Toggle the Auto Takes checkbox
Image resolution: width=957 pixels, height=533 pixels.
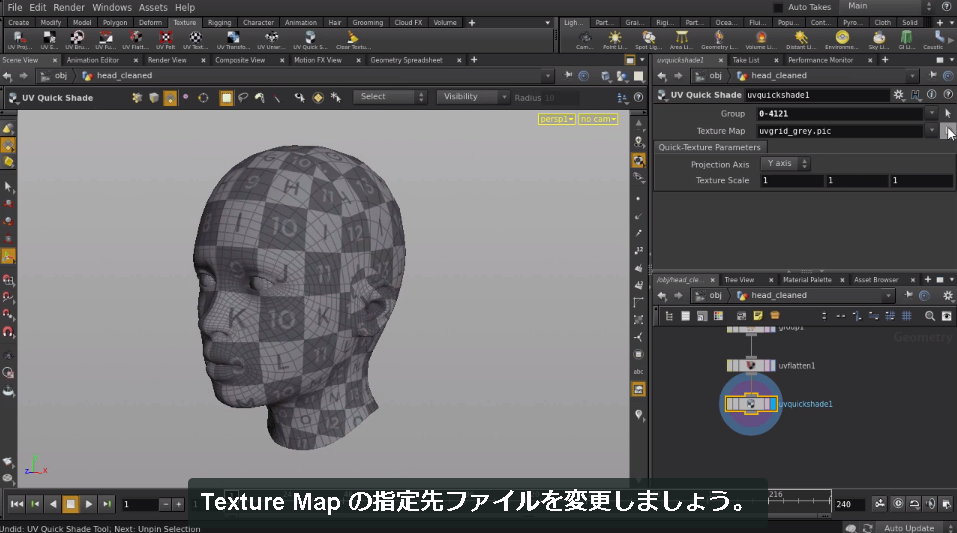click(x=778, y=7)
